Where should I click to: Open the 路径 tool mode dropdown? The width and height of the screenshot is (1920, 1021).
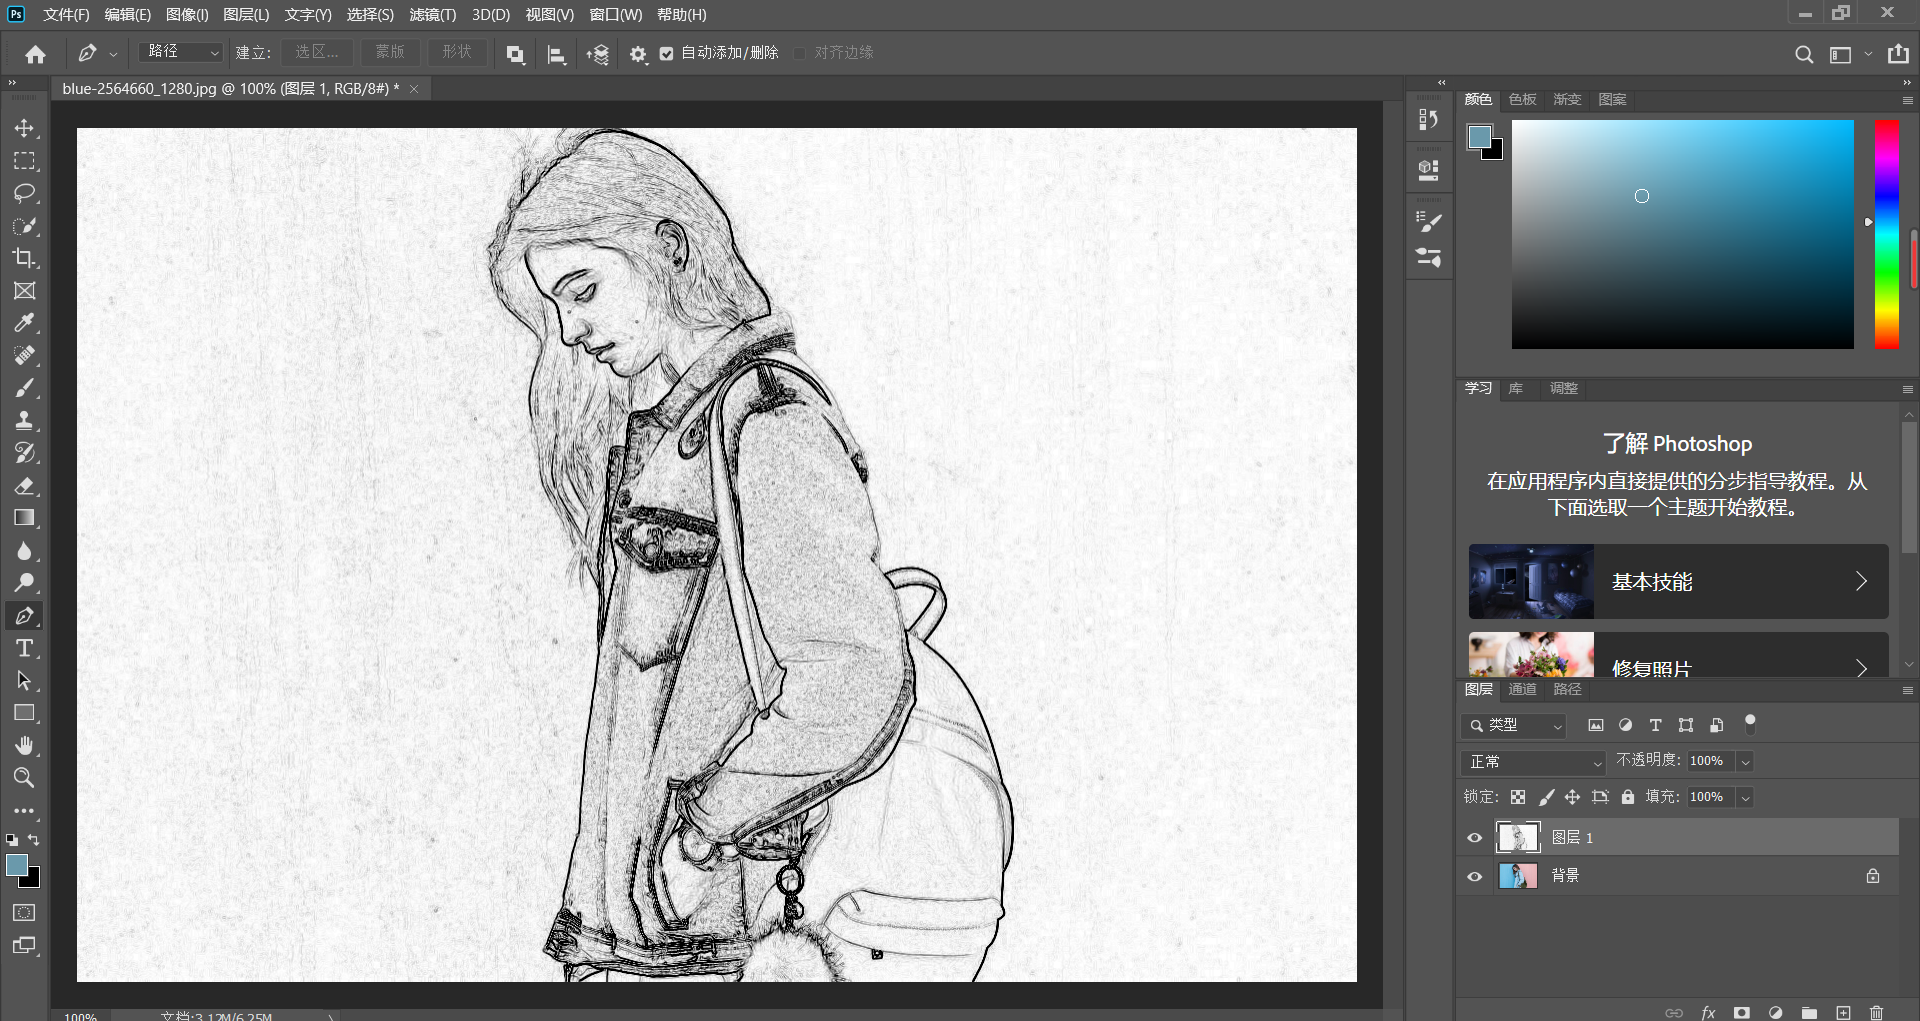[x=182, y=52]
